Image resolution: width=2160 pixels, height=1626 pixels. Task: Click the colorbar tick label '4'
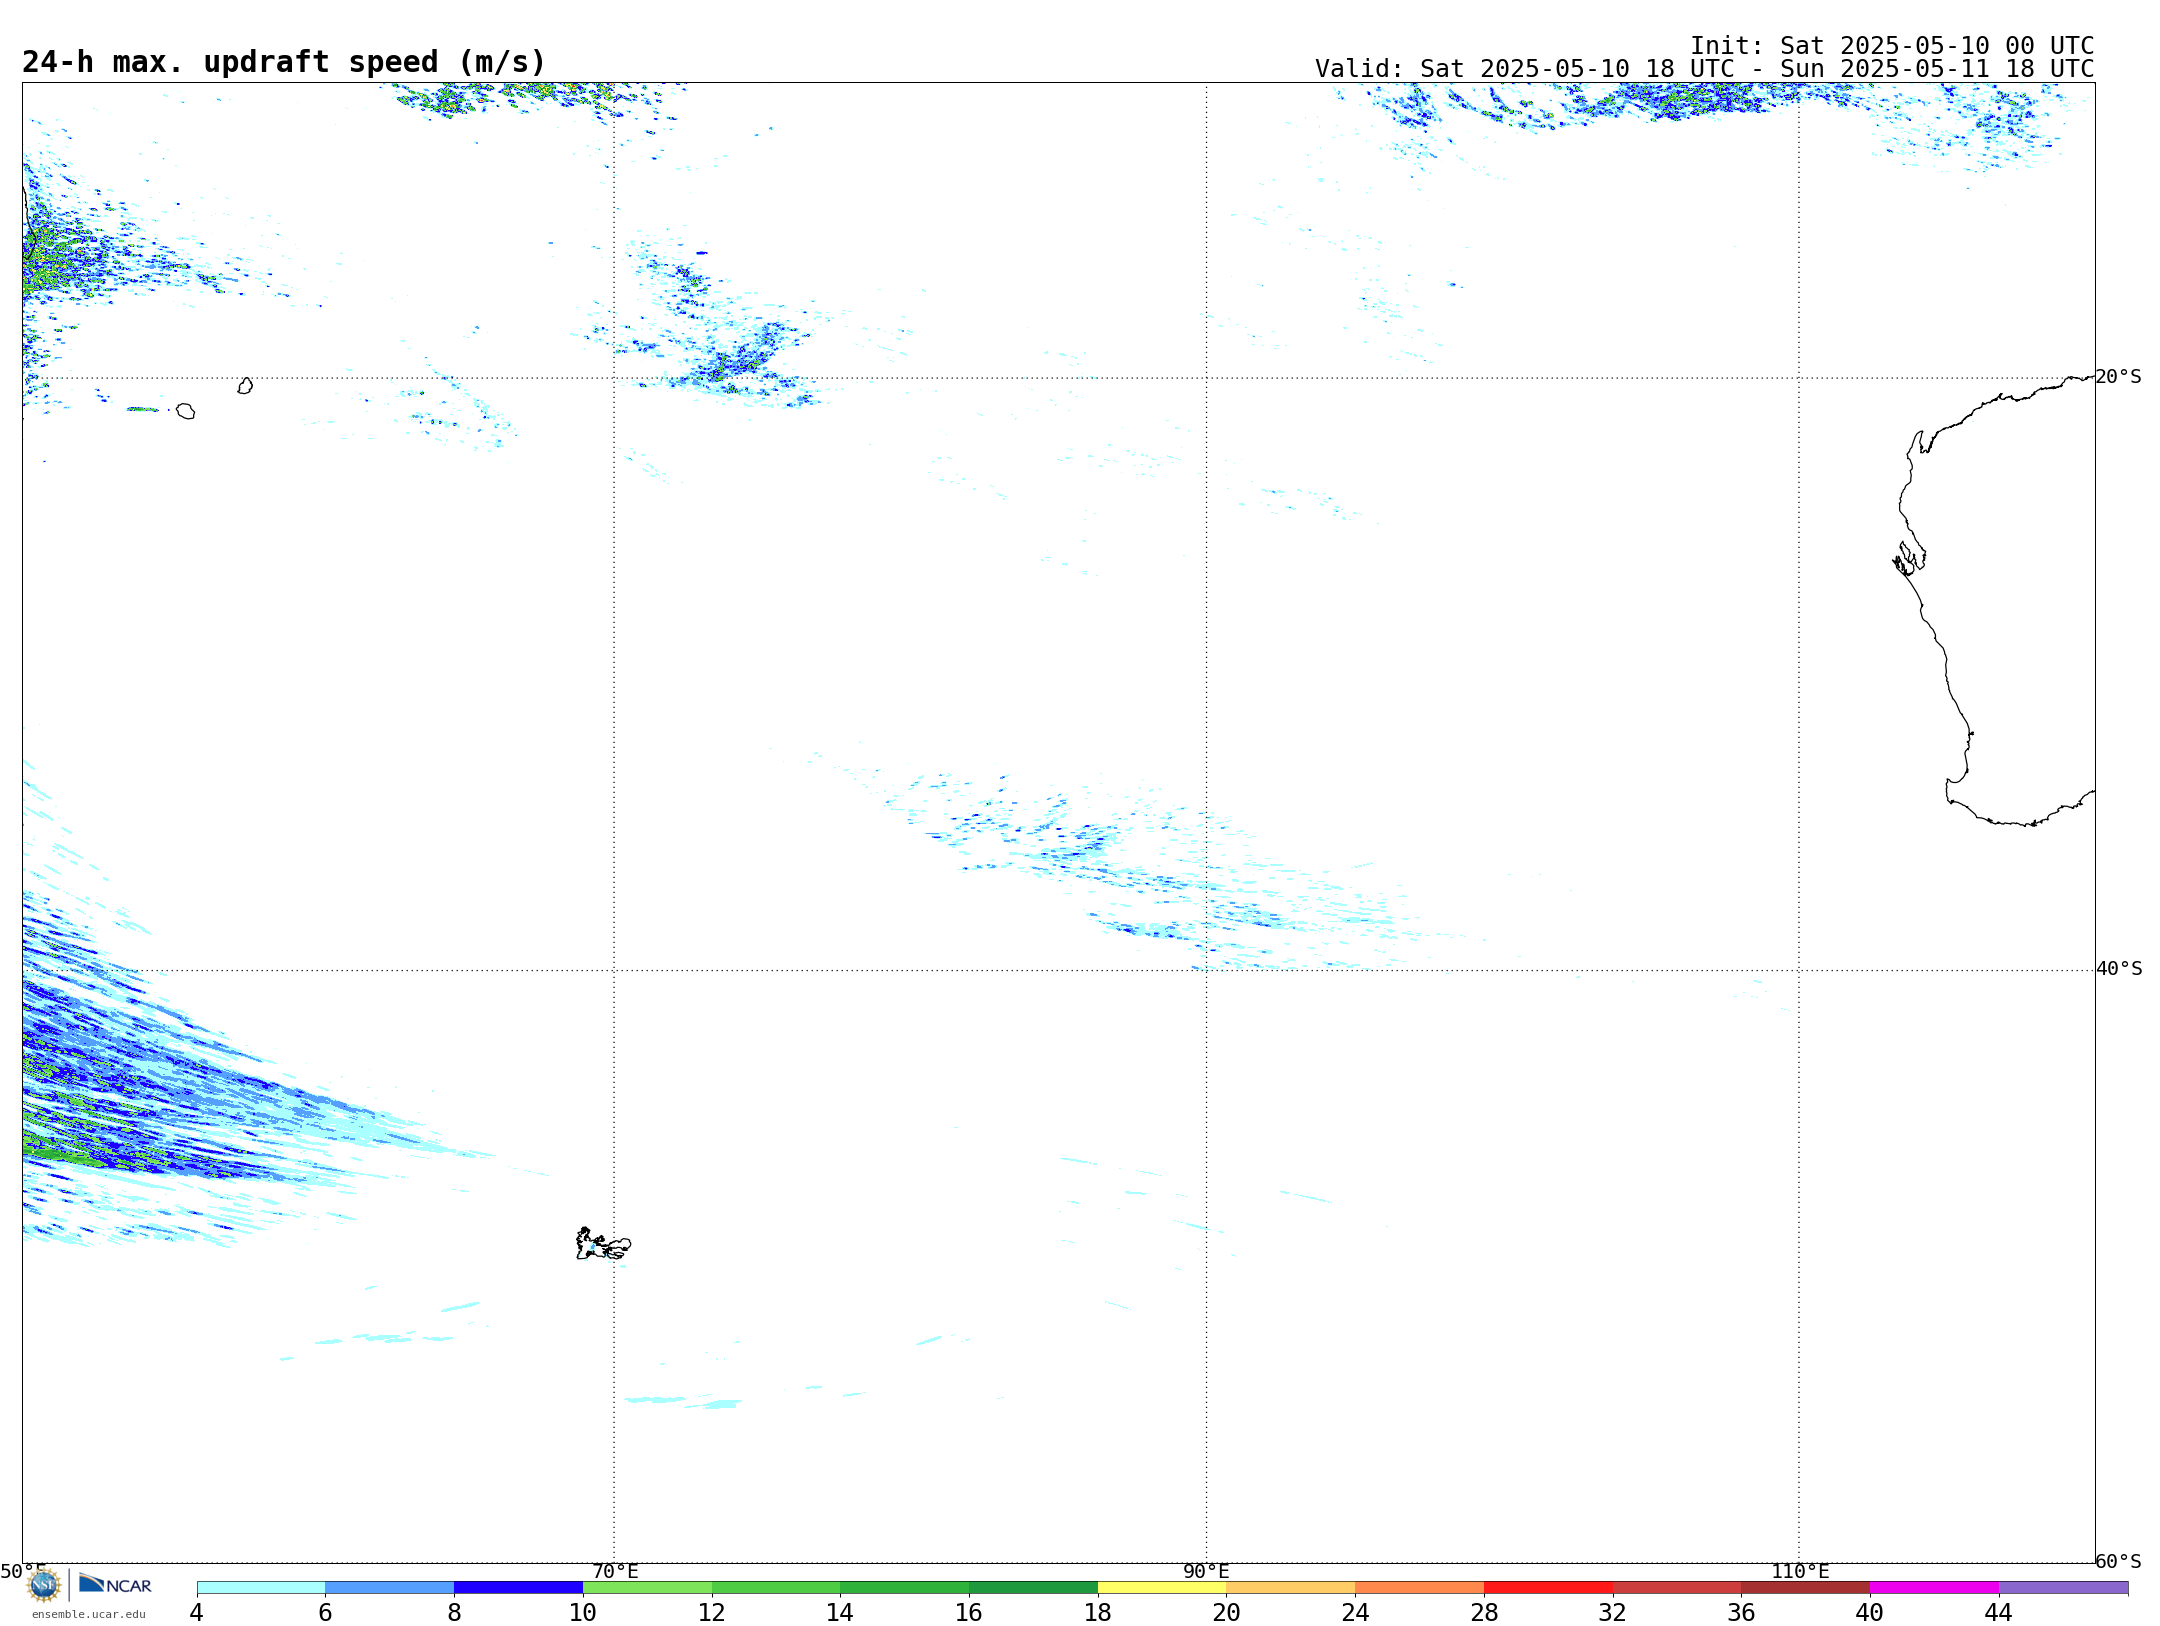[197, 1612]
